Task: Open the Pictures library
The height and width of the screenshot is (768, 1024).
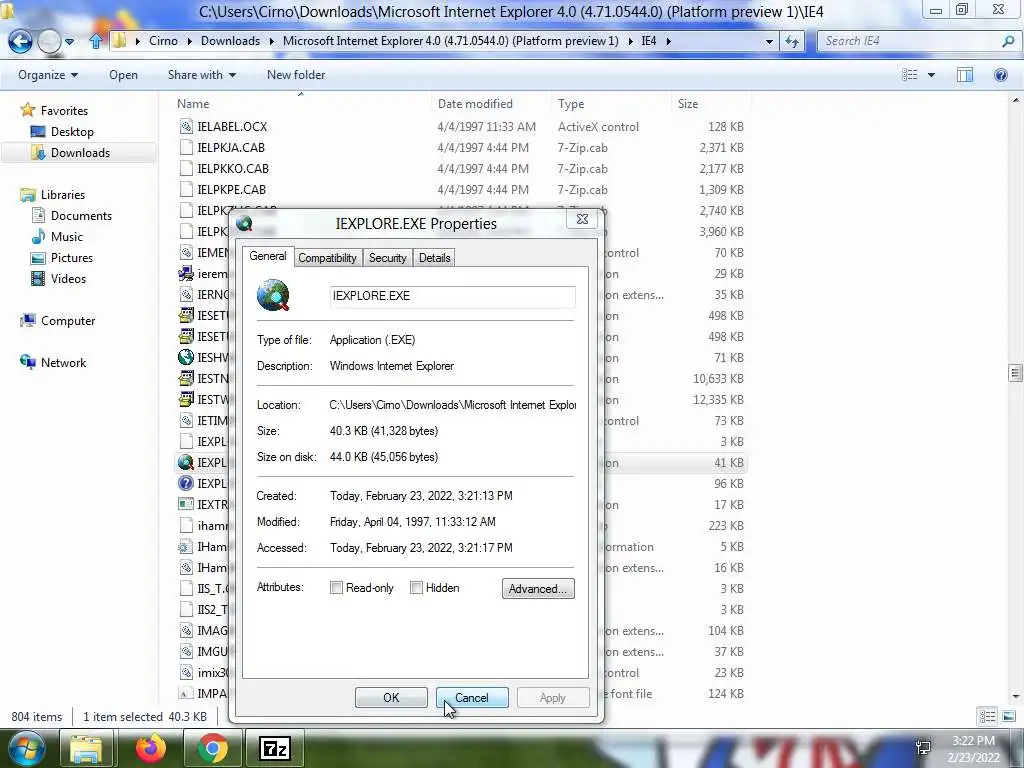Action: pyautogui.click(x=72, y=258)
